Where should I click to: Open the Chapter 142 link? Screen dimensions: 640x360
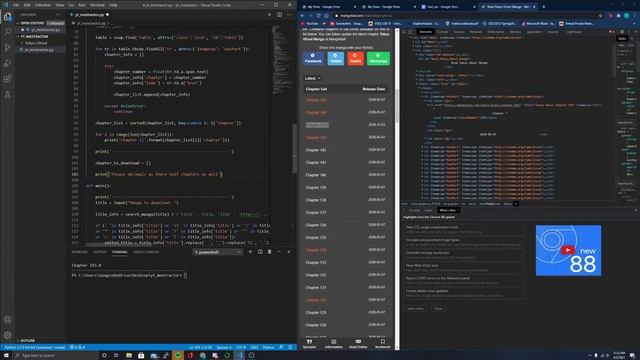[316, 150]
